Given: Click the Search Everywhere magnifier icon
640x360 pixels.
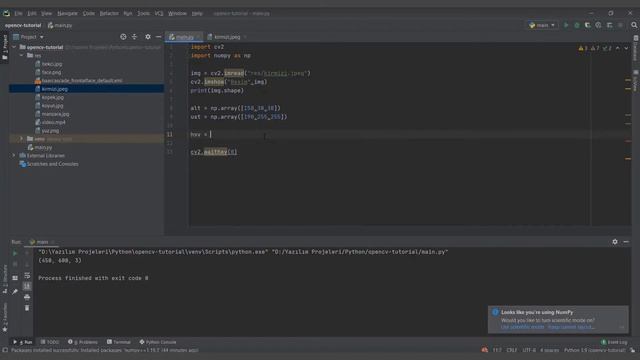Looking at the screenshot, I should pyautogui.click(x=634, y=25).
